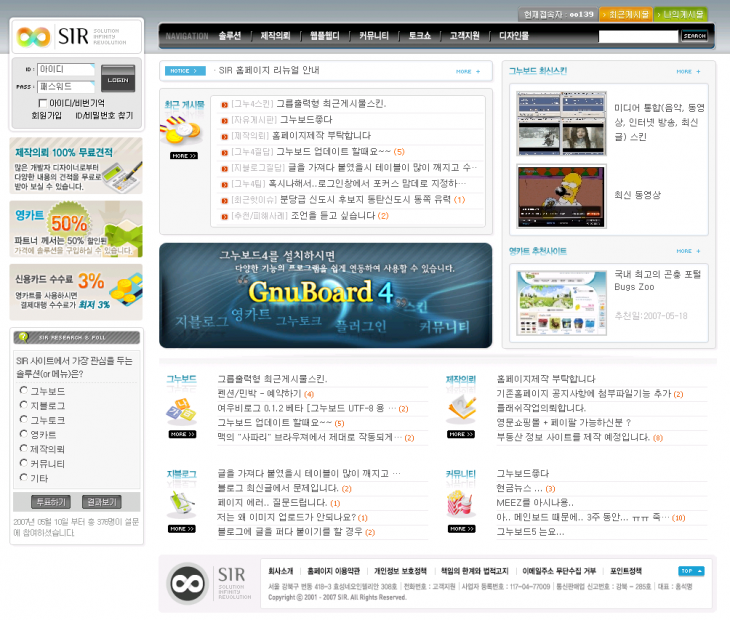This screenshot has width=730, height=620.
Task: Click the 제작의뢰 notepad pencil icon
Action: [462, 409]
